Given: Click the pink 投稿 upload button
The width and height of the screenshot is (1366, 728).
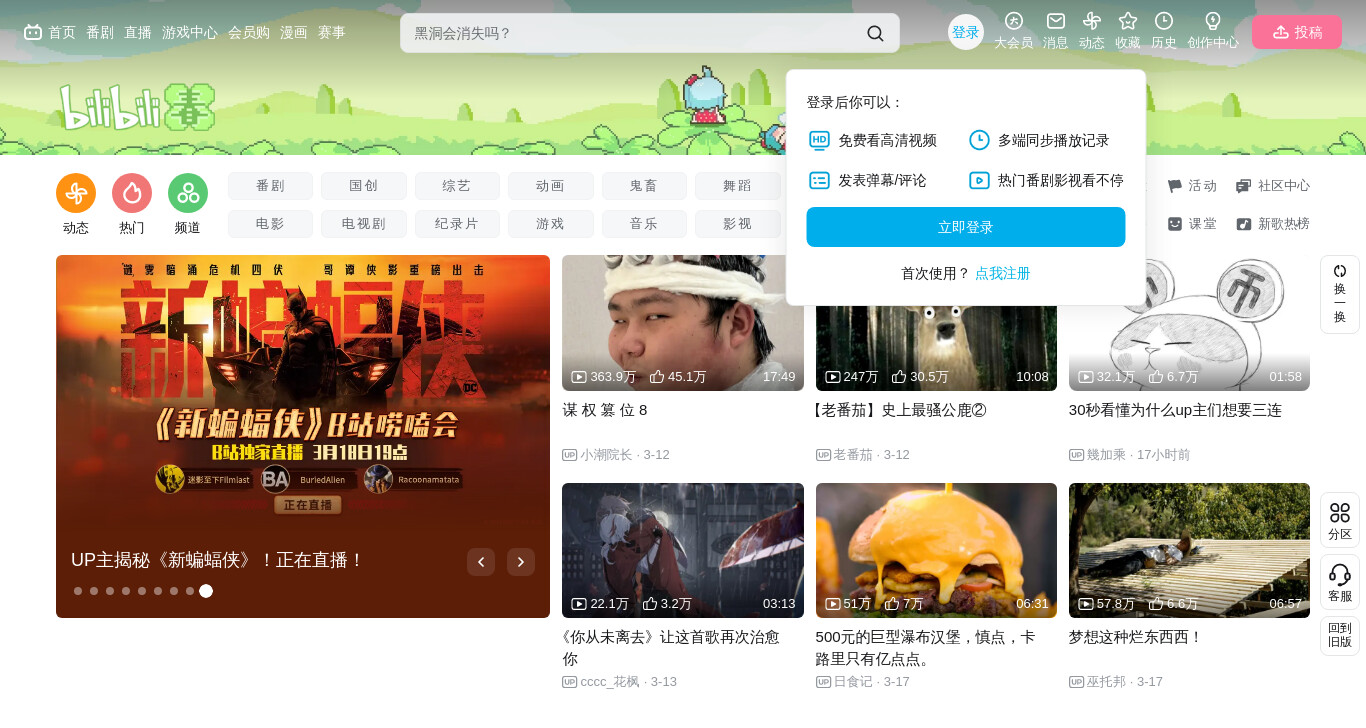Looking at the screenshot, I should coord(1297,32).
